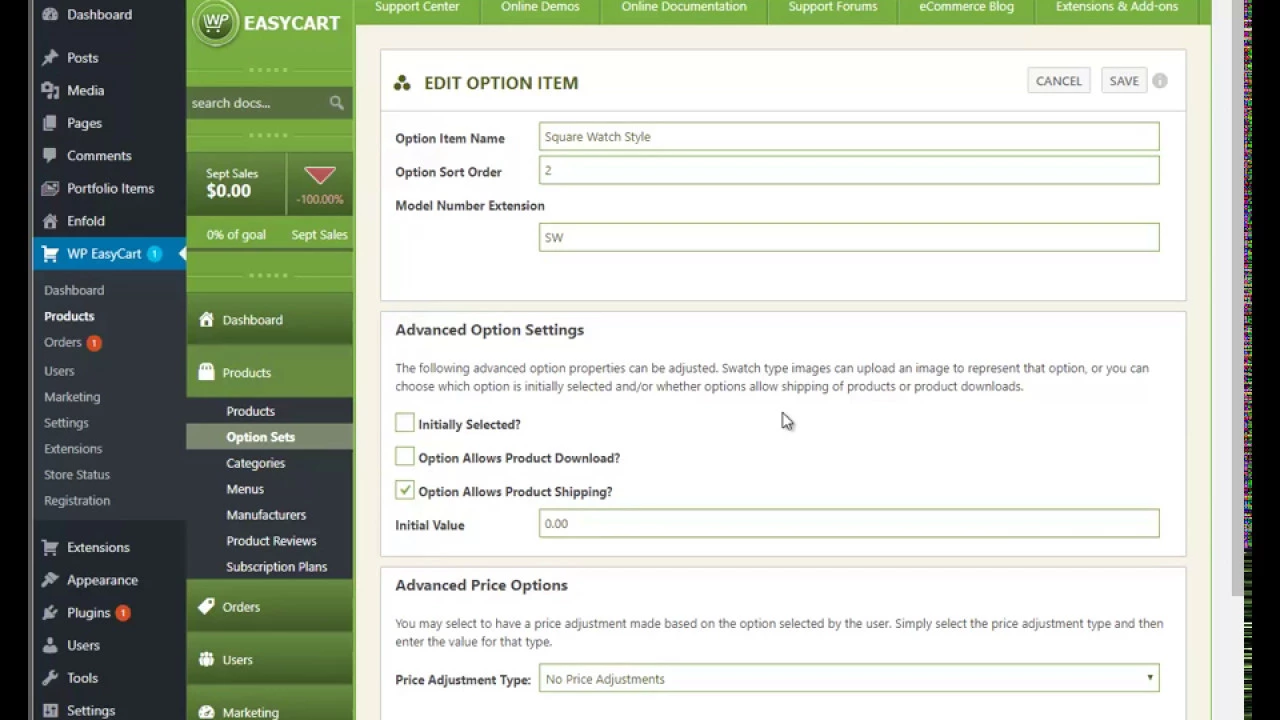Open the Online Documentation tab
This screenshot has width=1280, height=720.
[684, 9]
